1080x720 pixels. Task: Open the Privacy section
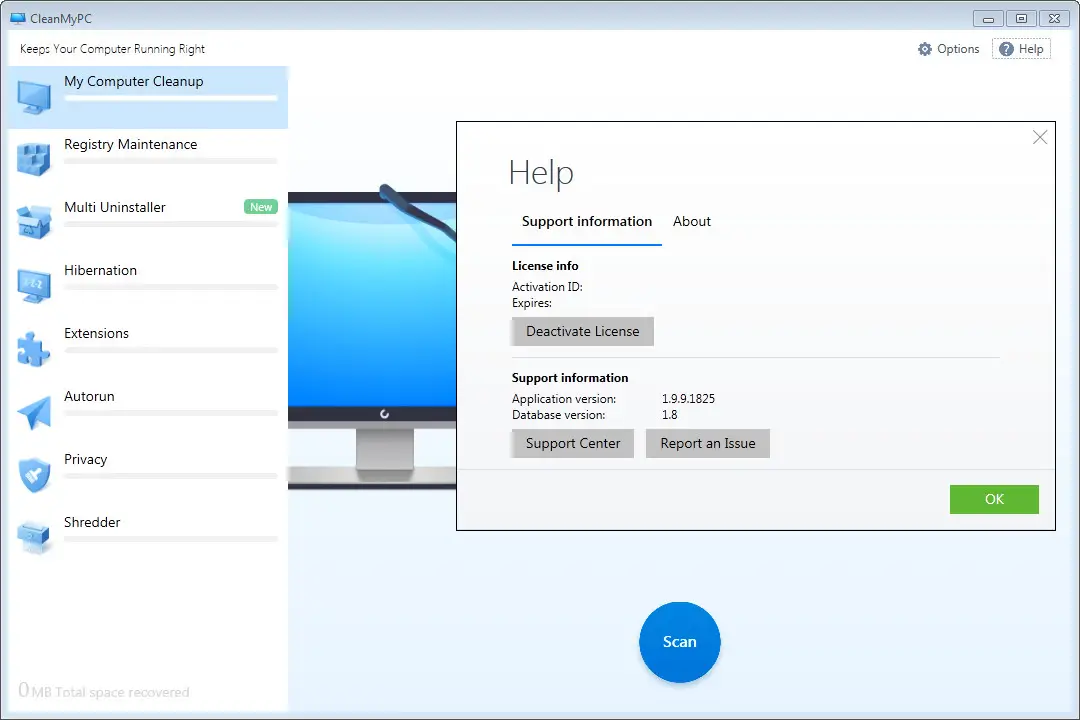coord(148,475)
